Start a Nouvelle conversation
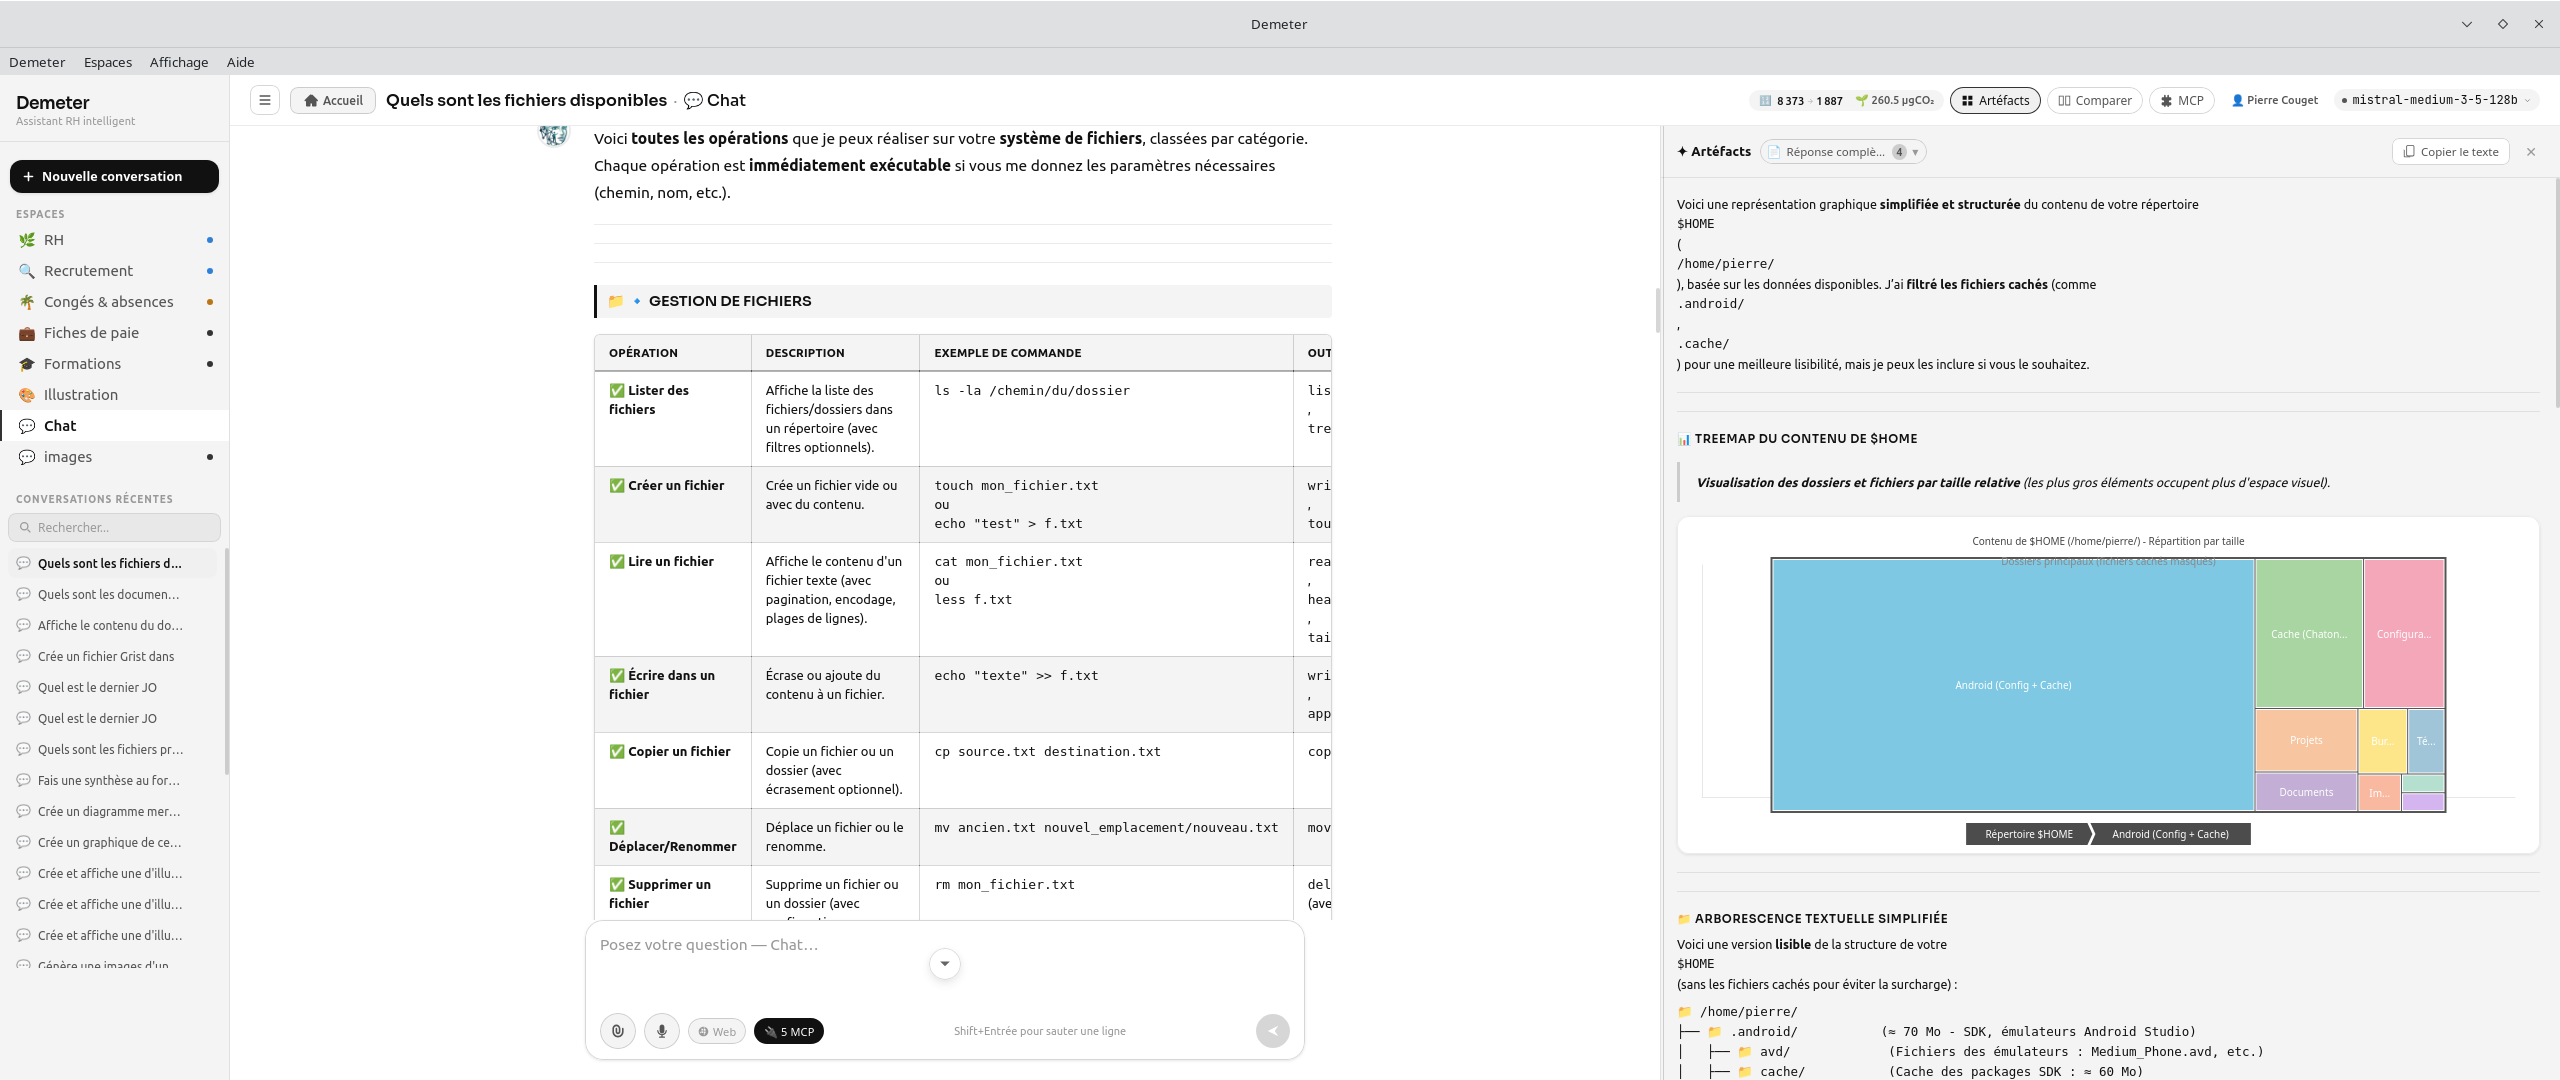Screen dimensions: 2560x1080 click(x=114, y=176)
